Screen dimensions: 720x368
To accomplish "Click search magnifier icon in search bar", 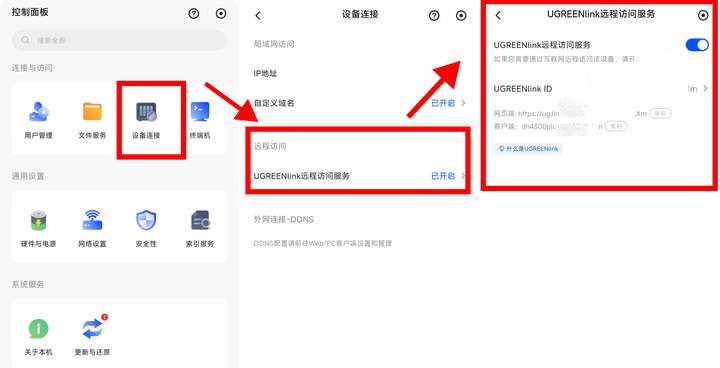I will pos(25,40).
